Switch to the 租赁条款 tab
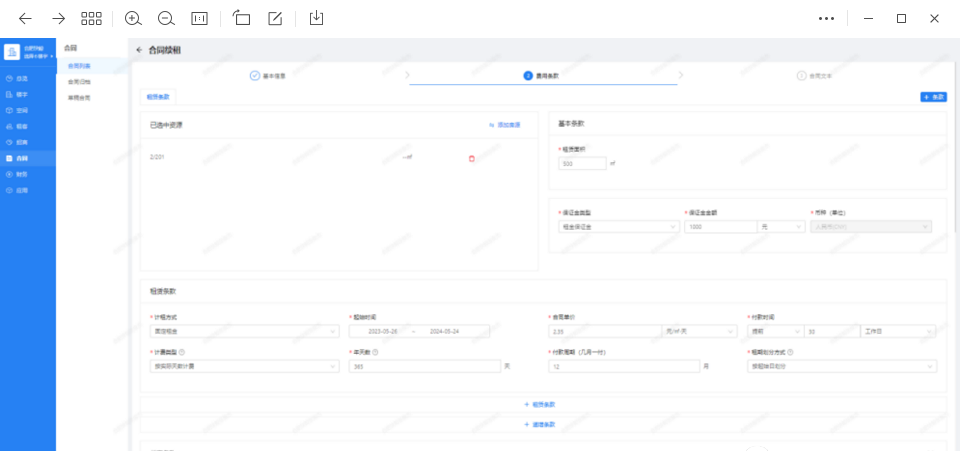Image resolution: width=962 pixels, height=451 pixels. 158,97
